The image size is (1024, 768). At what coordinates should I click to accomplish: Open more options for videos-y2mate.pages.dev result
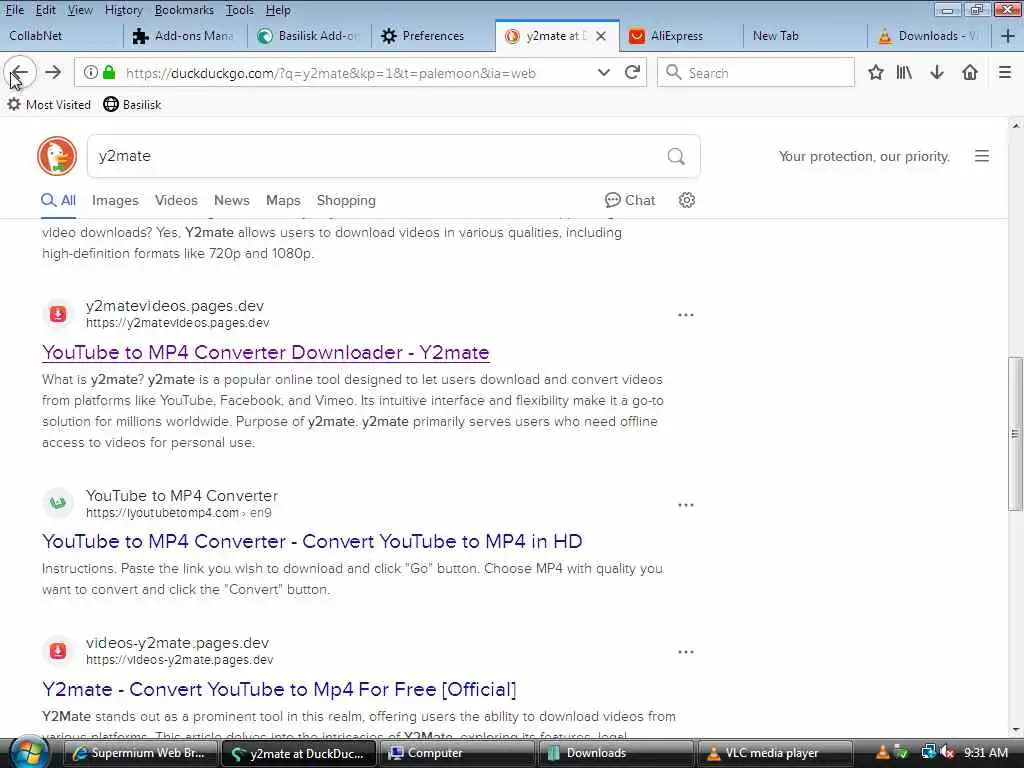point(686,652)
